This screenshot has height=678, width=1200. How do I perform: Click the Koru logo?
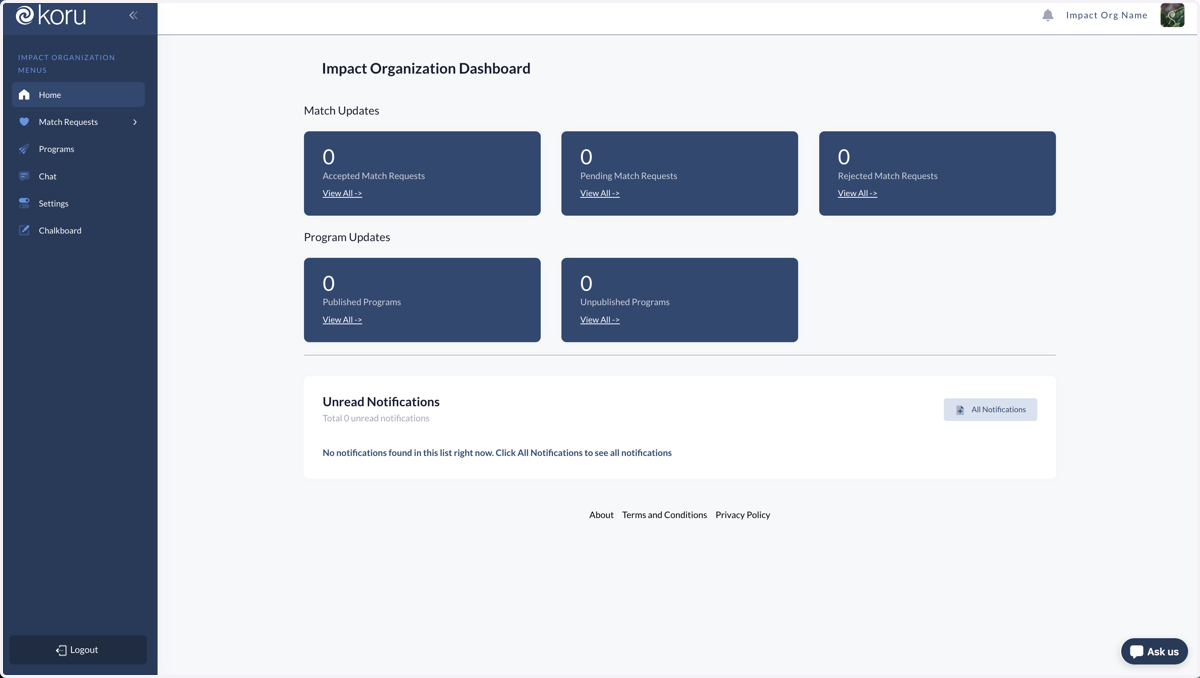pyautogui.click(x=50, y=15)
